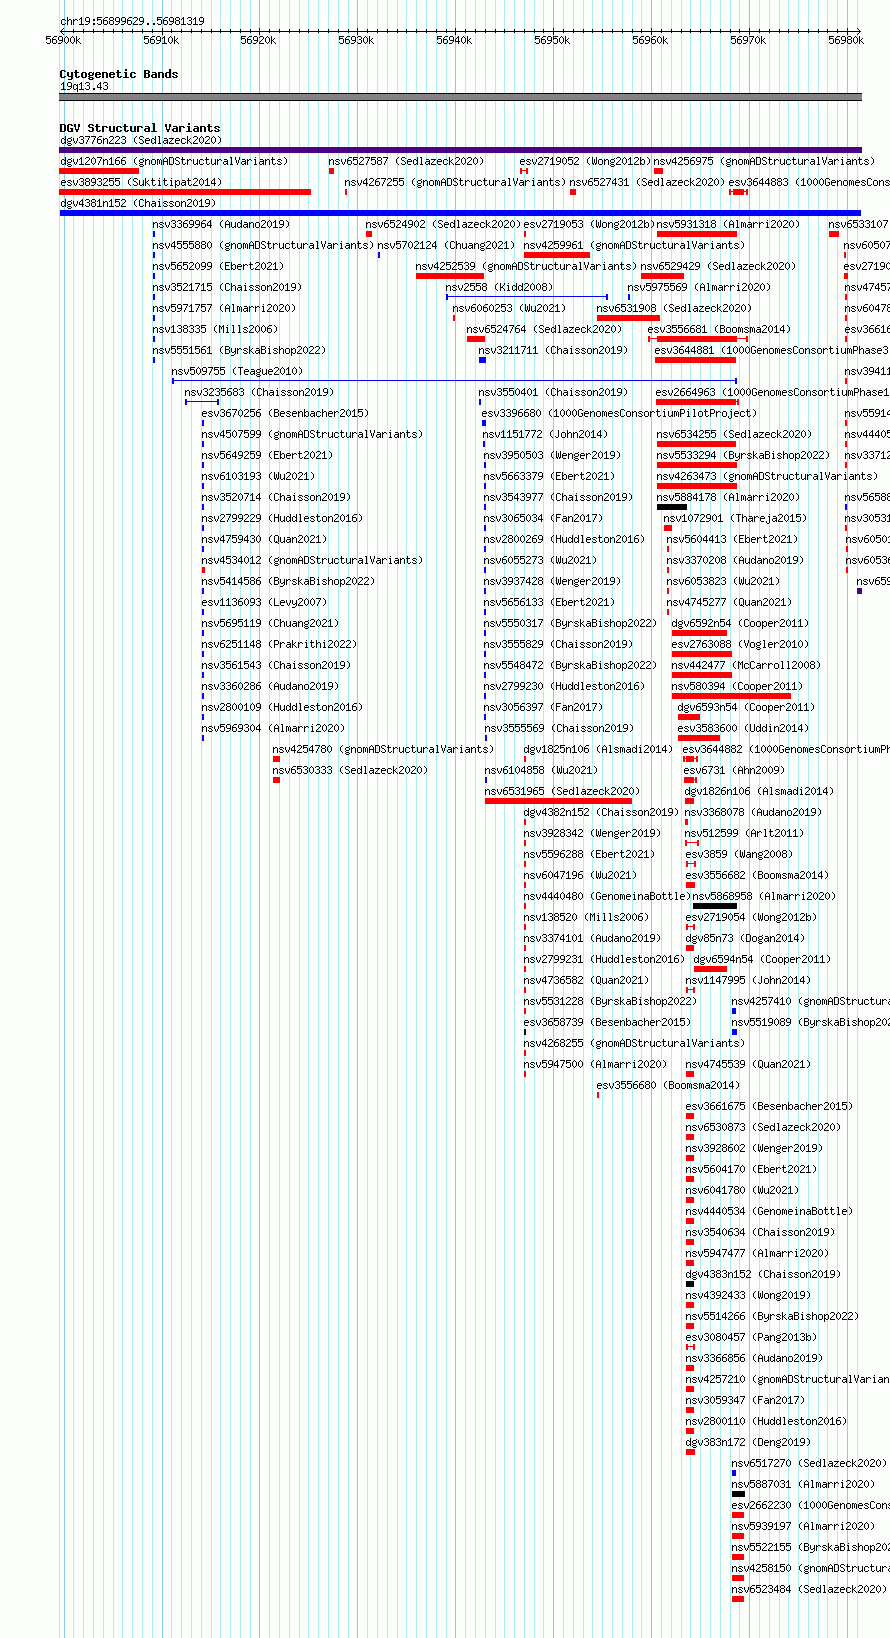Click the 56940k ruler tick label
This screenshot has width=890, height=1638.
(454, 40)
